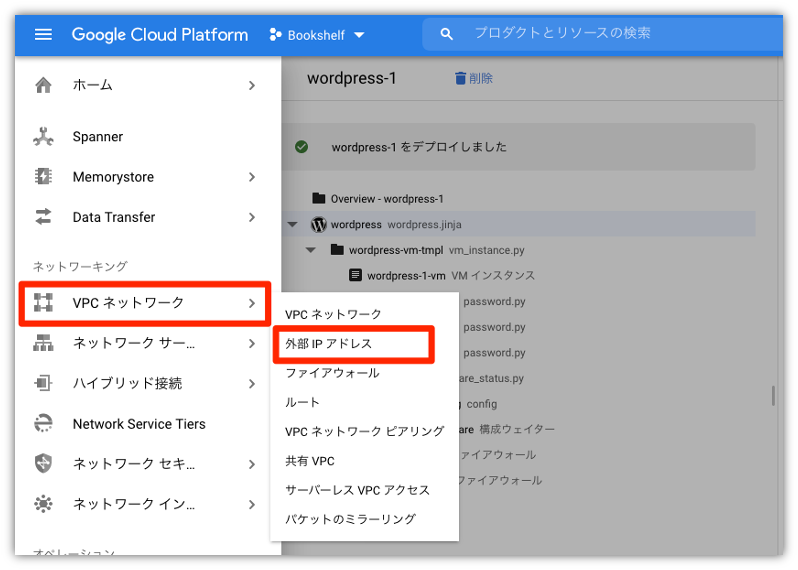Image resolution: width=798 pixels, height=570 pixels.
Task: Expand the ネットワーク サー... chevron
Action: point(252,344)
